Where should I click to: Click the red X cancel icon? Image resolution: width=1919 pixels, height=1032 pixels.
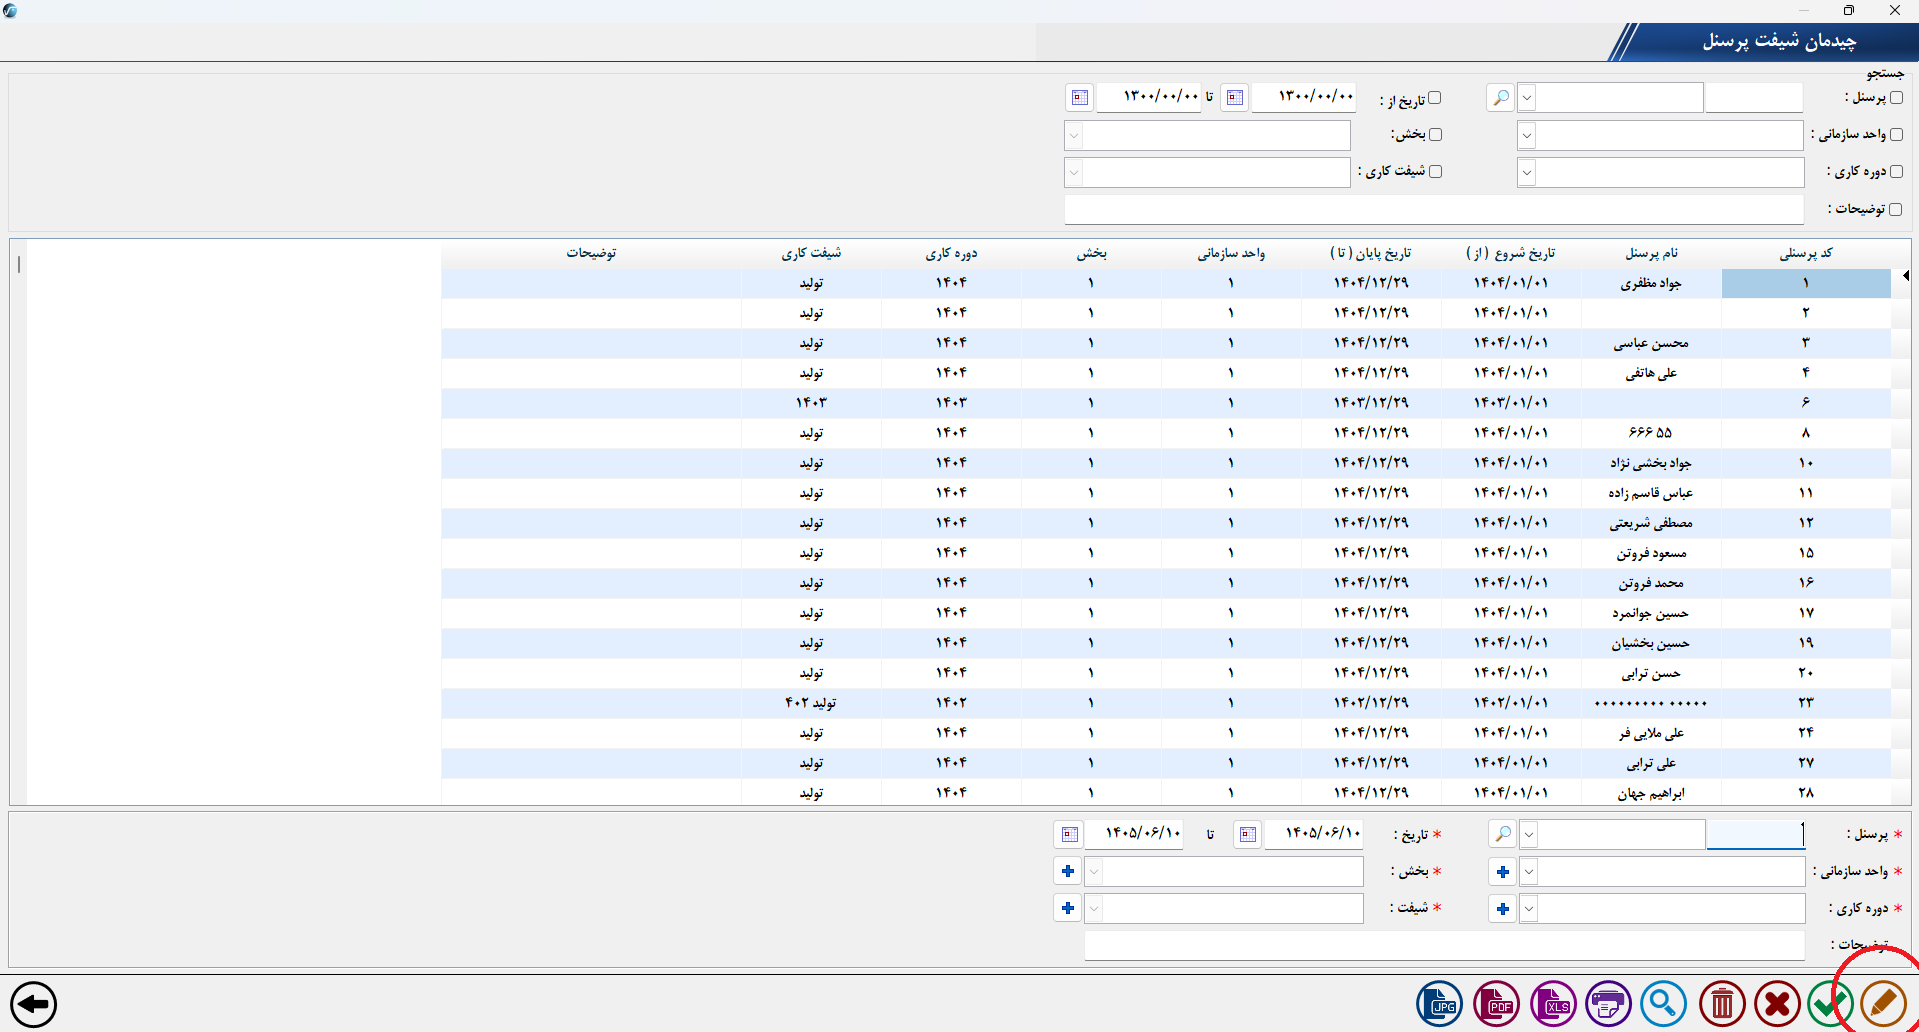coord(1777,1003)
